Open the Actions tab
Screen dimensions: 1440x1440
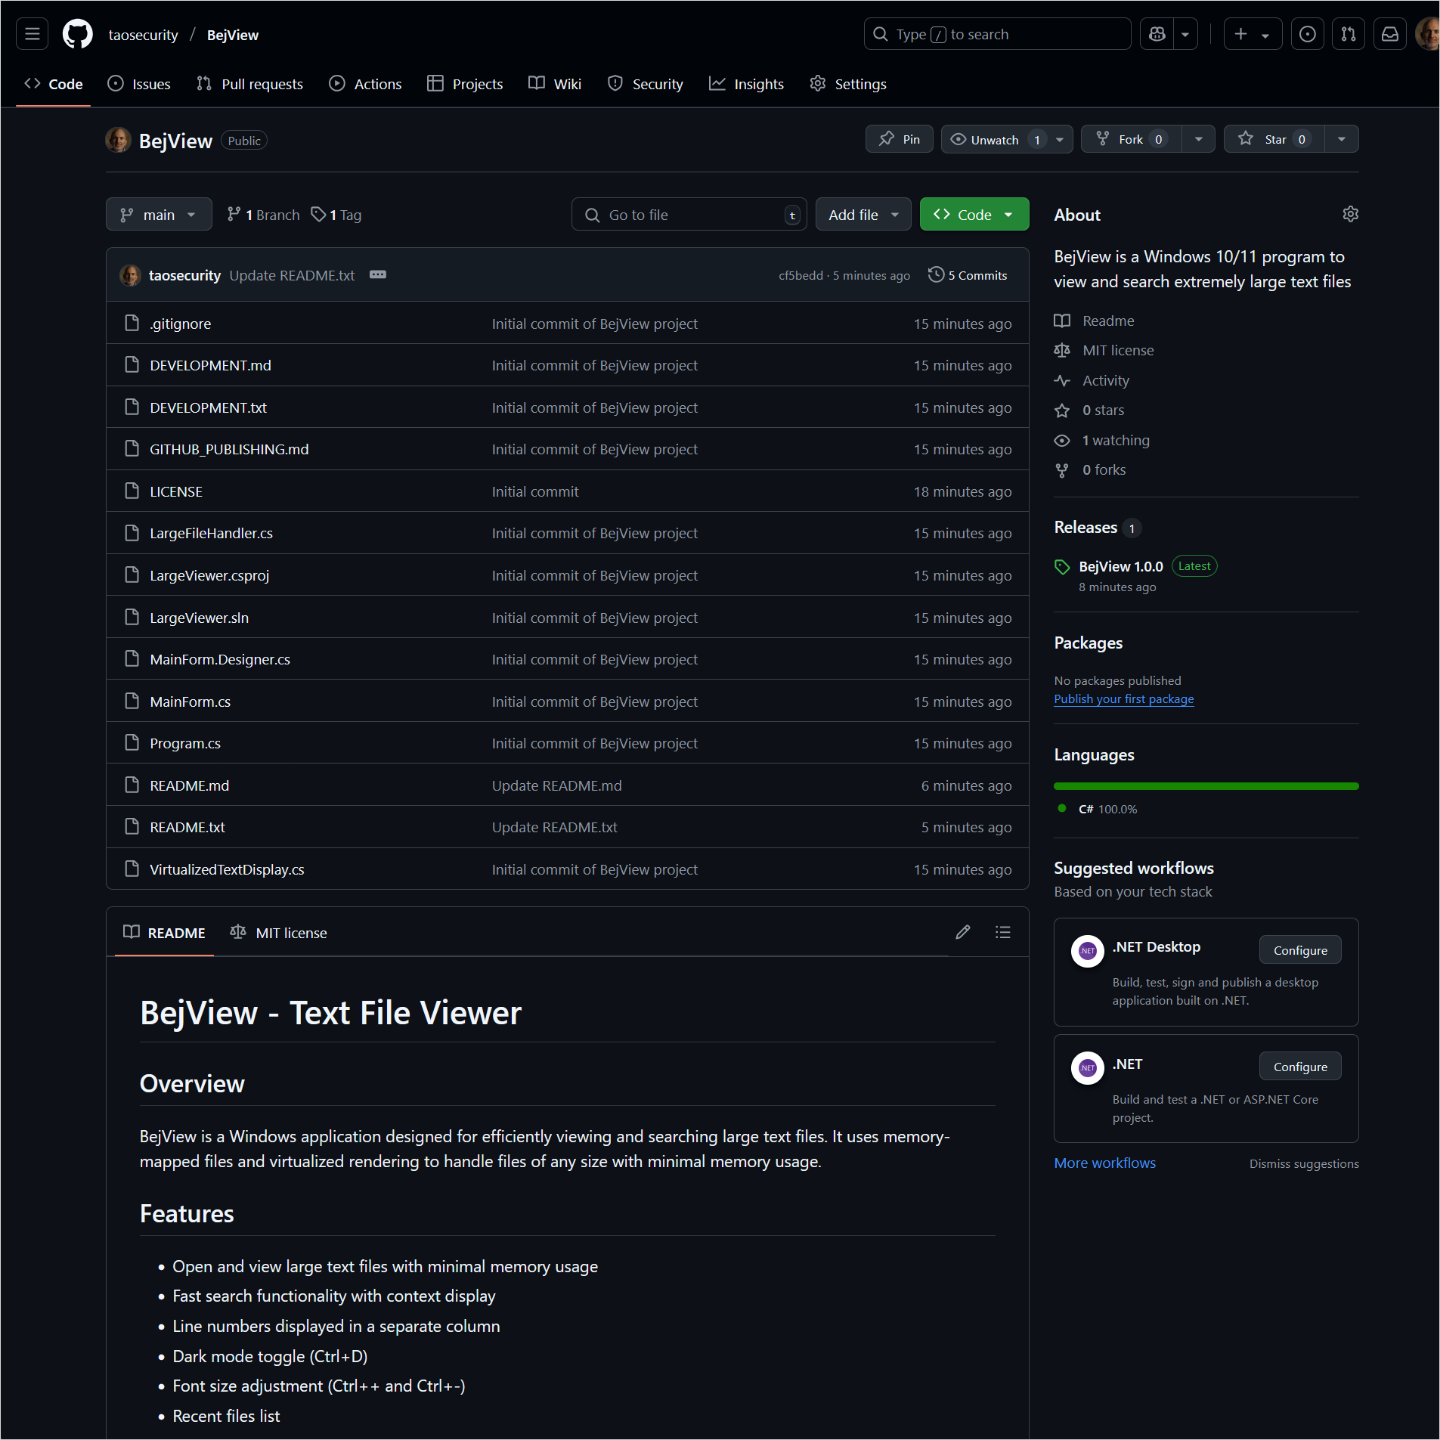point(365,84)
